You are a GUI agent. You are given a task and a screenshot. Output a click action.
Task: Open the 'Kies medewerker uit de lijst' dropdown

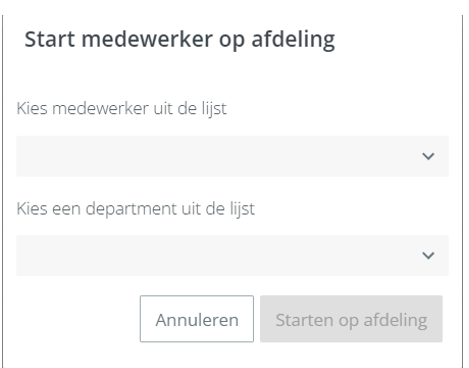232,156
